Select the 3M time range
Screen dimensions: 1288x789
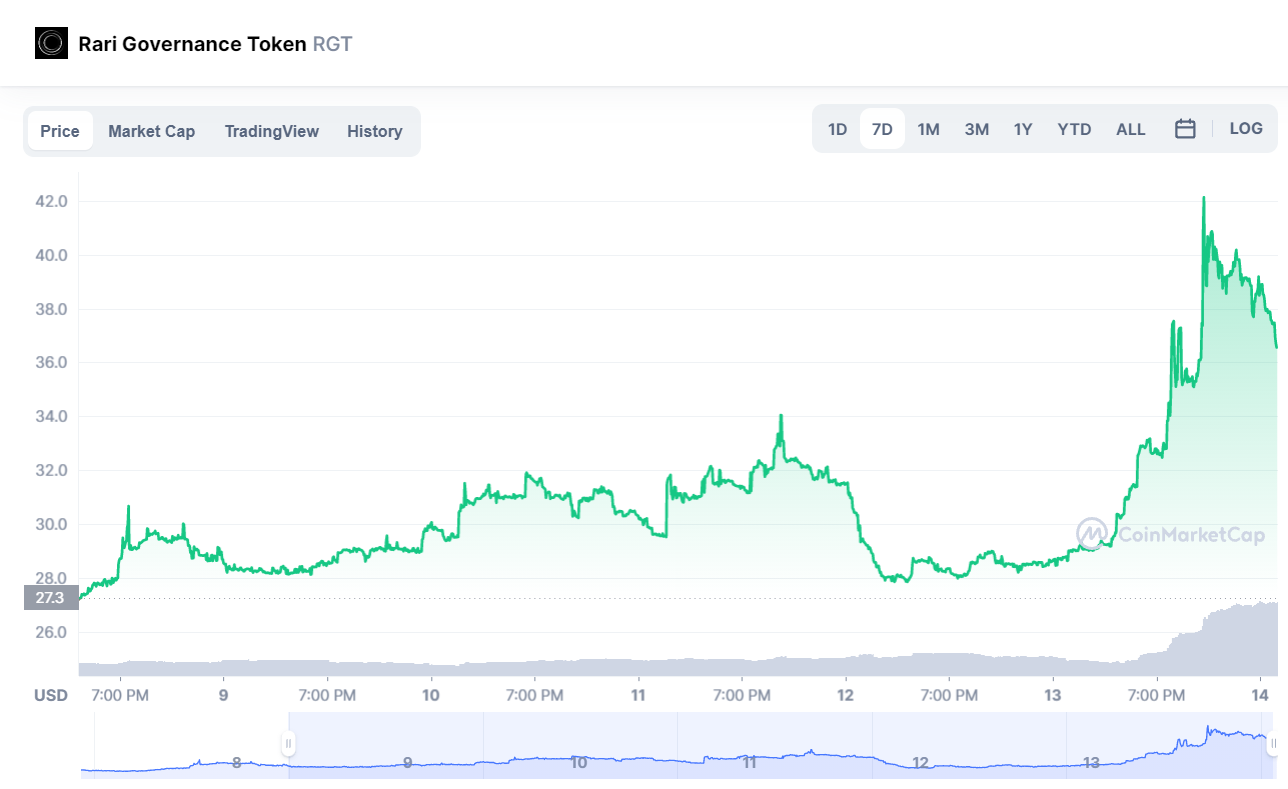(977, 129)
